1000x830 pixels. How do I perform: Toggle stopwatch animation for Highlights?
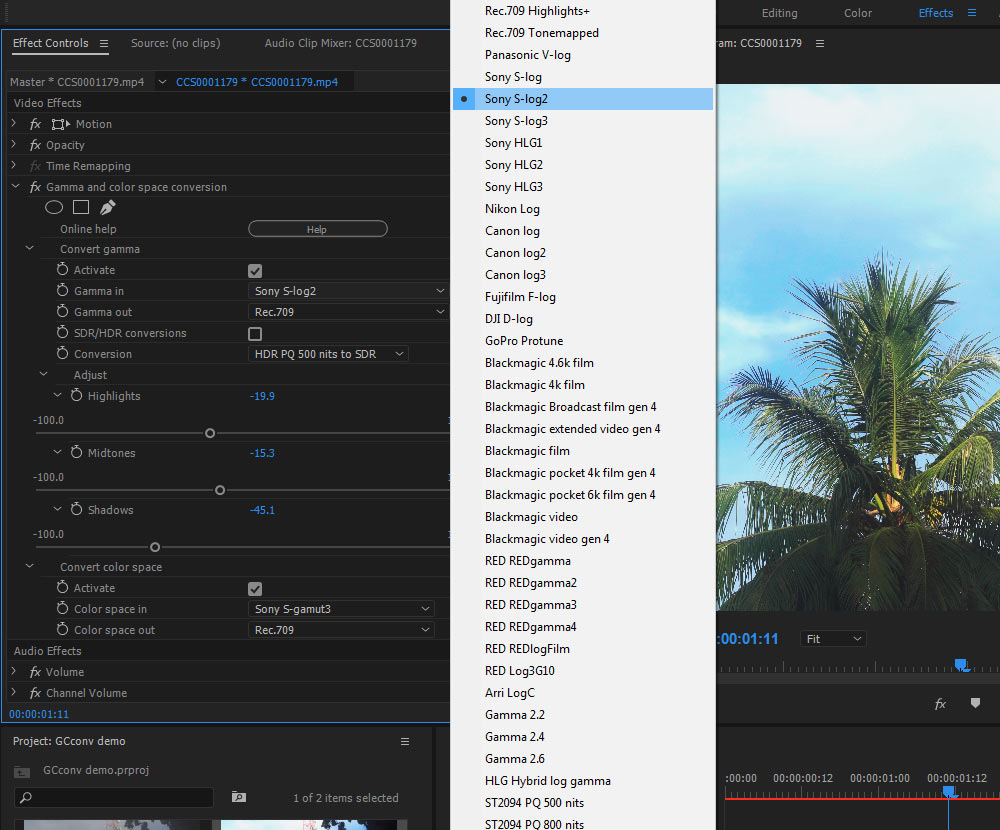coord(76,396)
